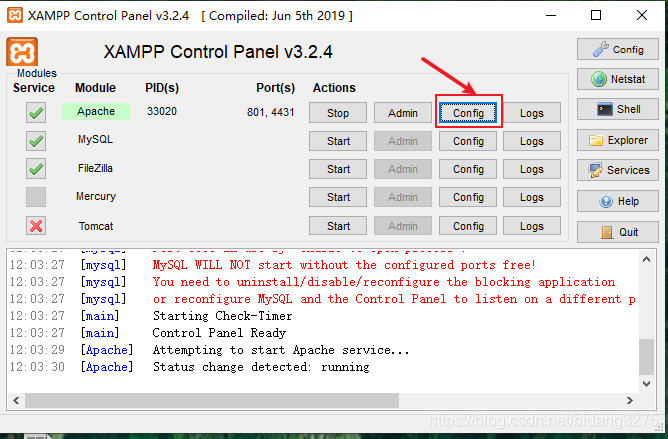This screenshot has height=439, width=668.
Task: Click 'You need to uninstall/disable/reconfigure' log line
Action: tap(383, 282)
